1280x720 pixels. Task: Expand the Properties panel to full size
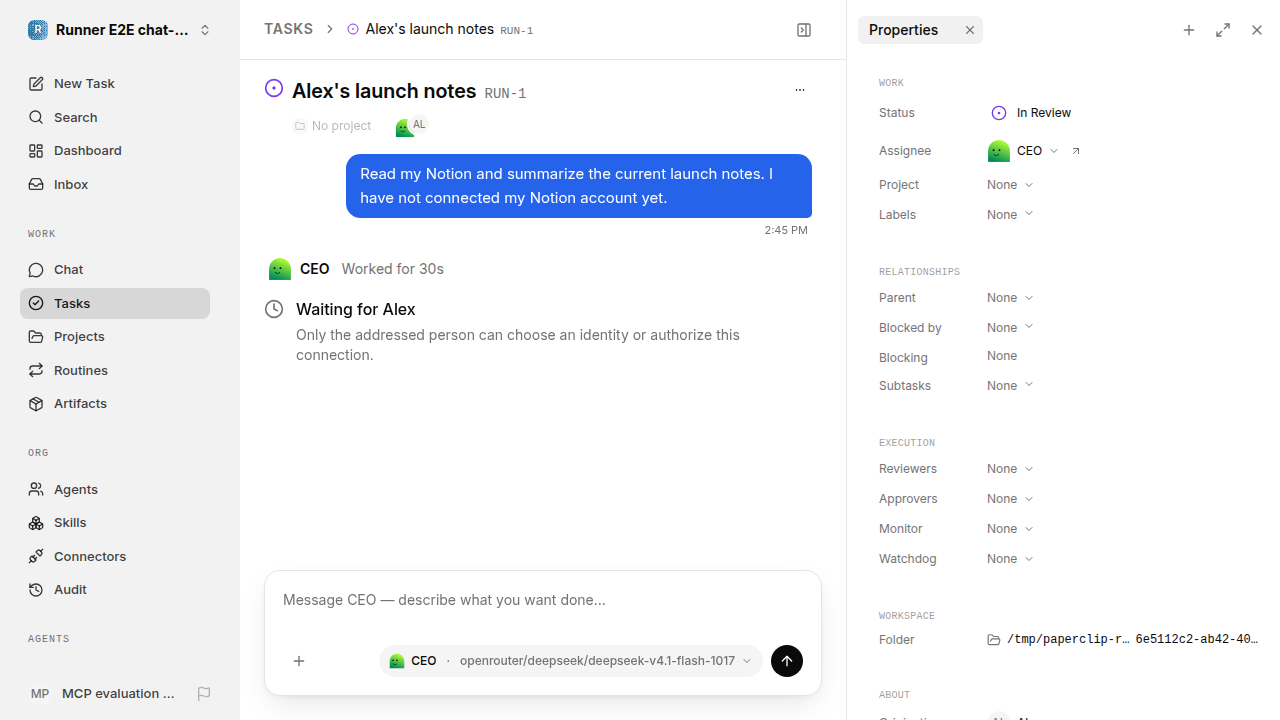[x=1223, y=30]
